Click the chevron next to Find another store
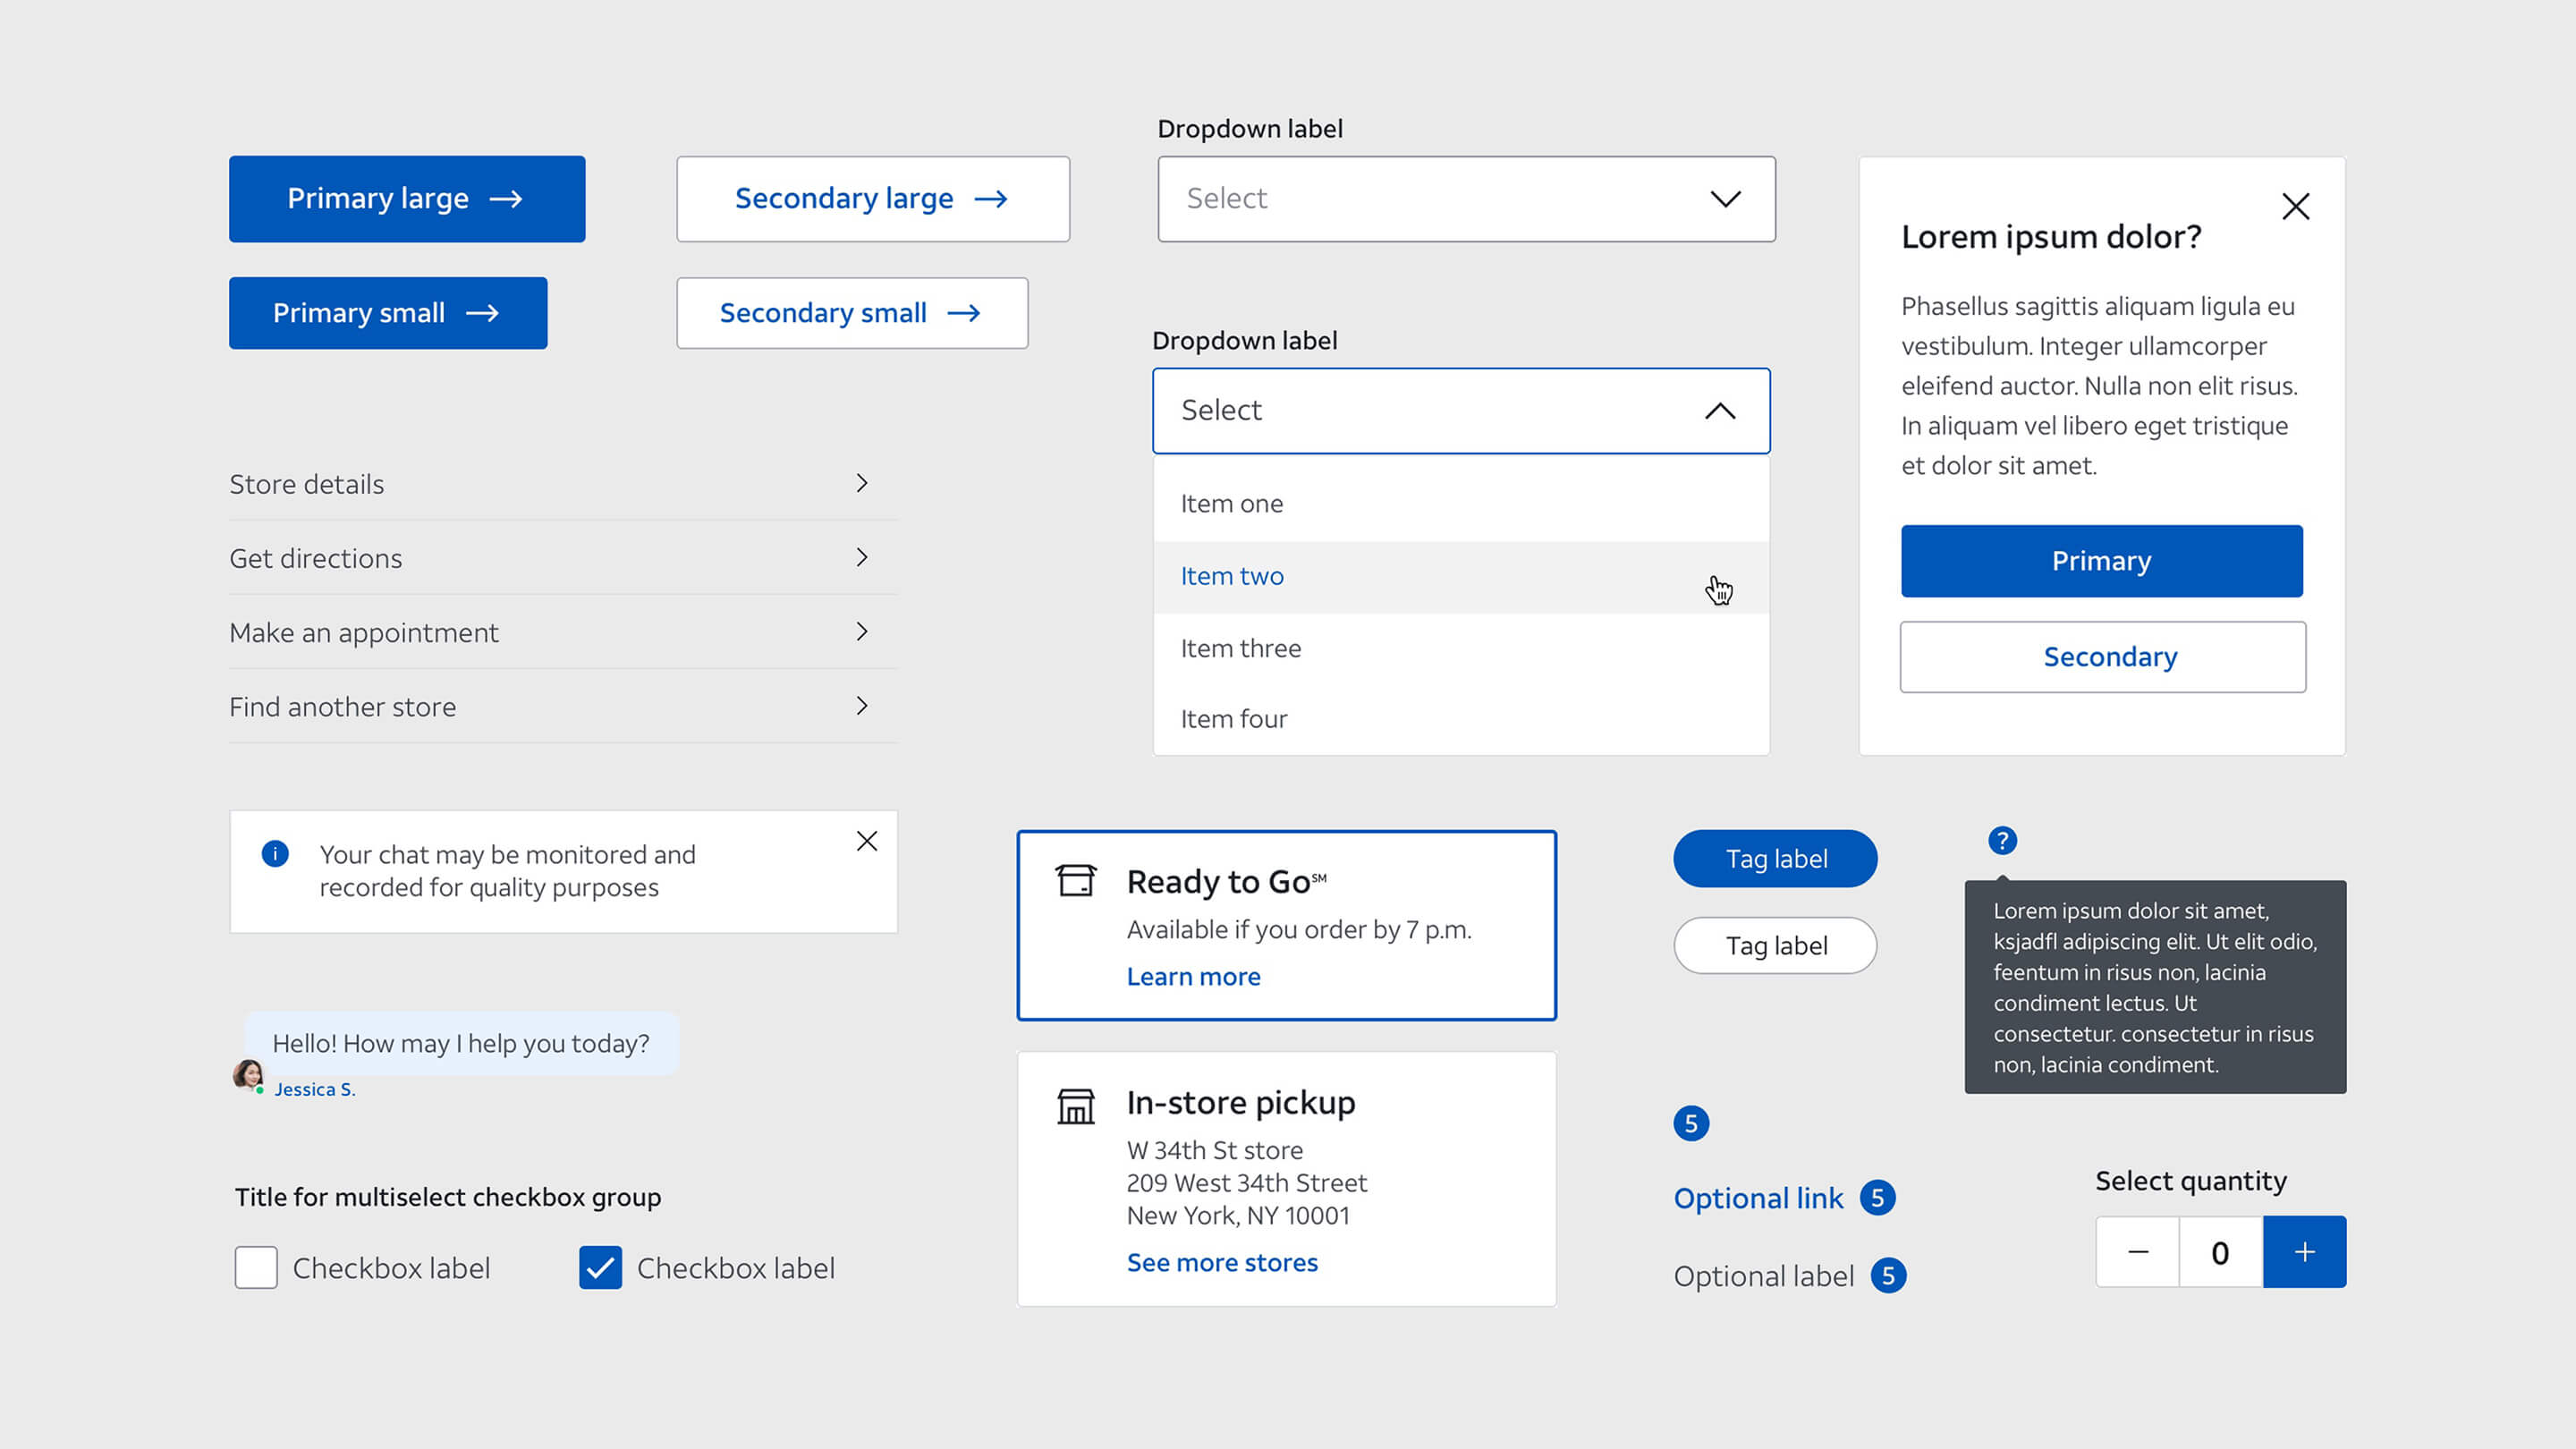This screenshot has width=2576, height=1449. coord(862,706)
